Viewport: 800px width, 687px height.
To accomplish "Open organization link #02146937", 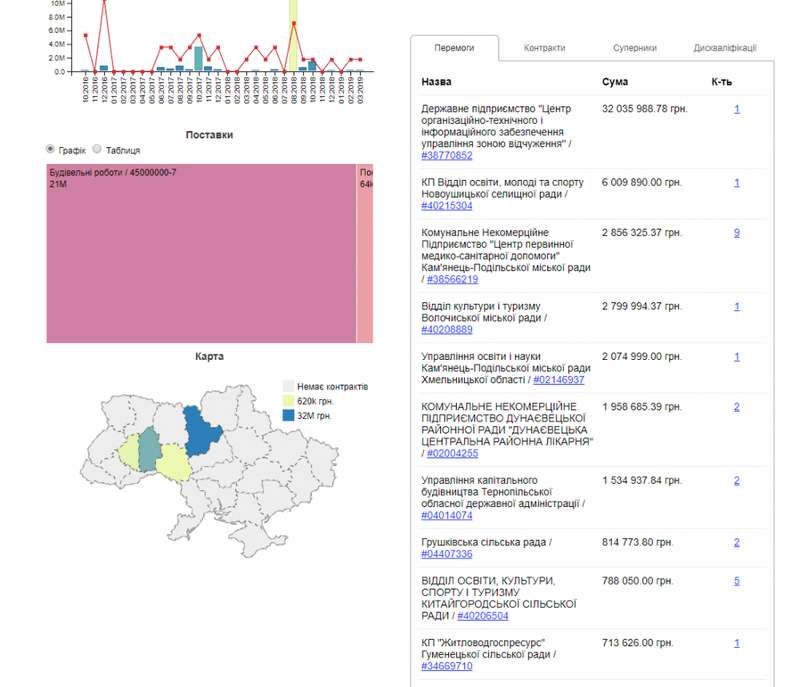I will click(x=559, y=380).
